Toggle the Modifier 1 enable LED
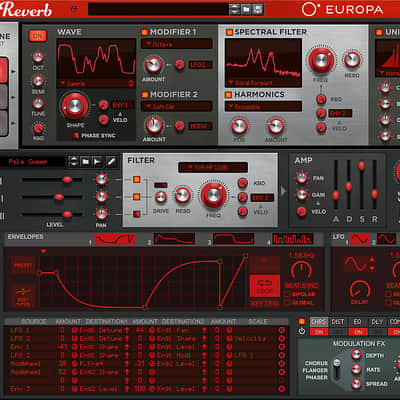 coord(145,32)
